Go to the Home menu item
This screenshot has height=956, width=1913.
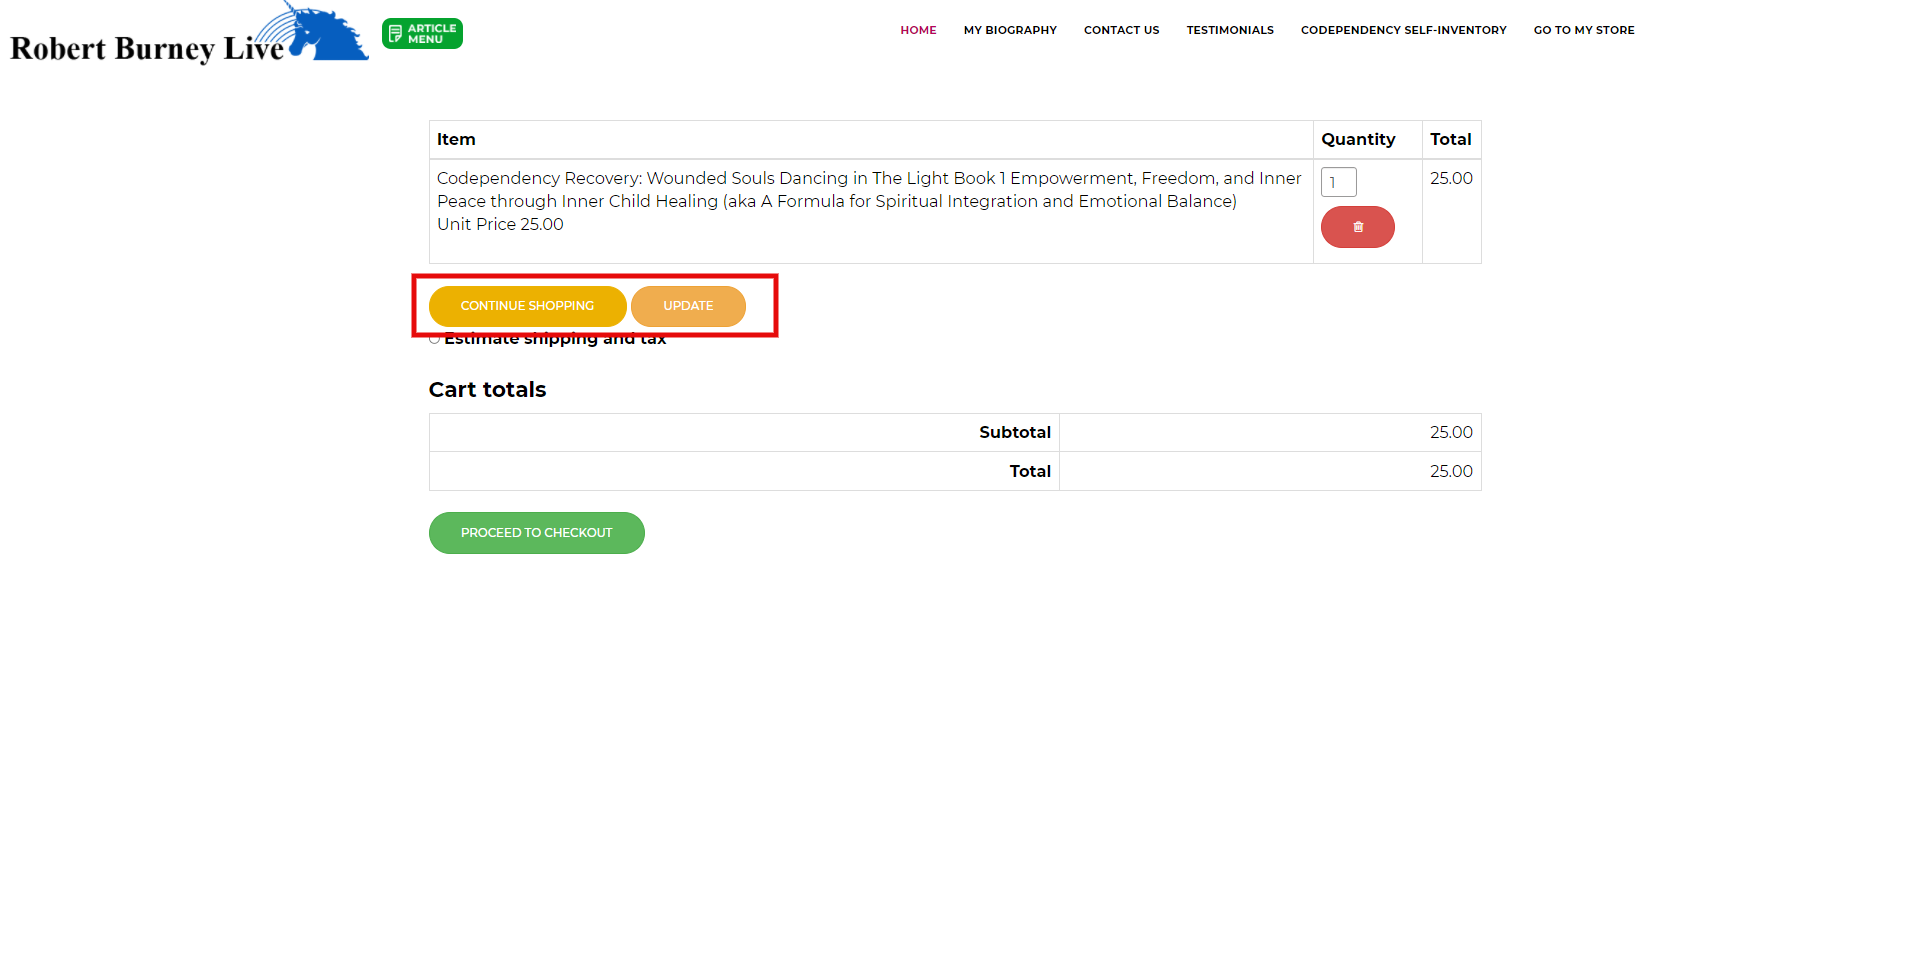[917, 30]
